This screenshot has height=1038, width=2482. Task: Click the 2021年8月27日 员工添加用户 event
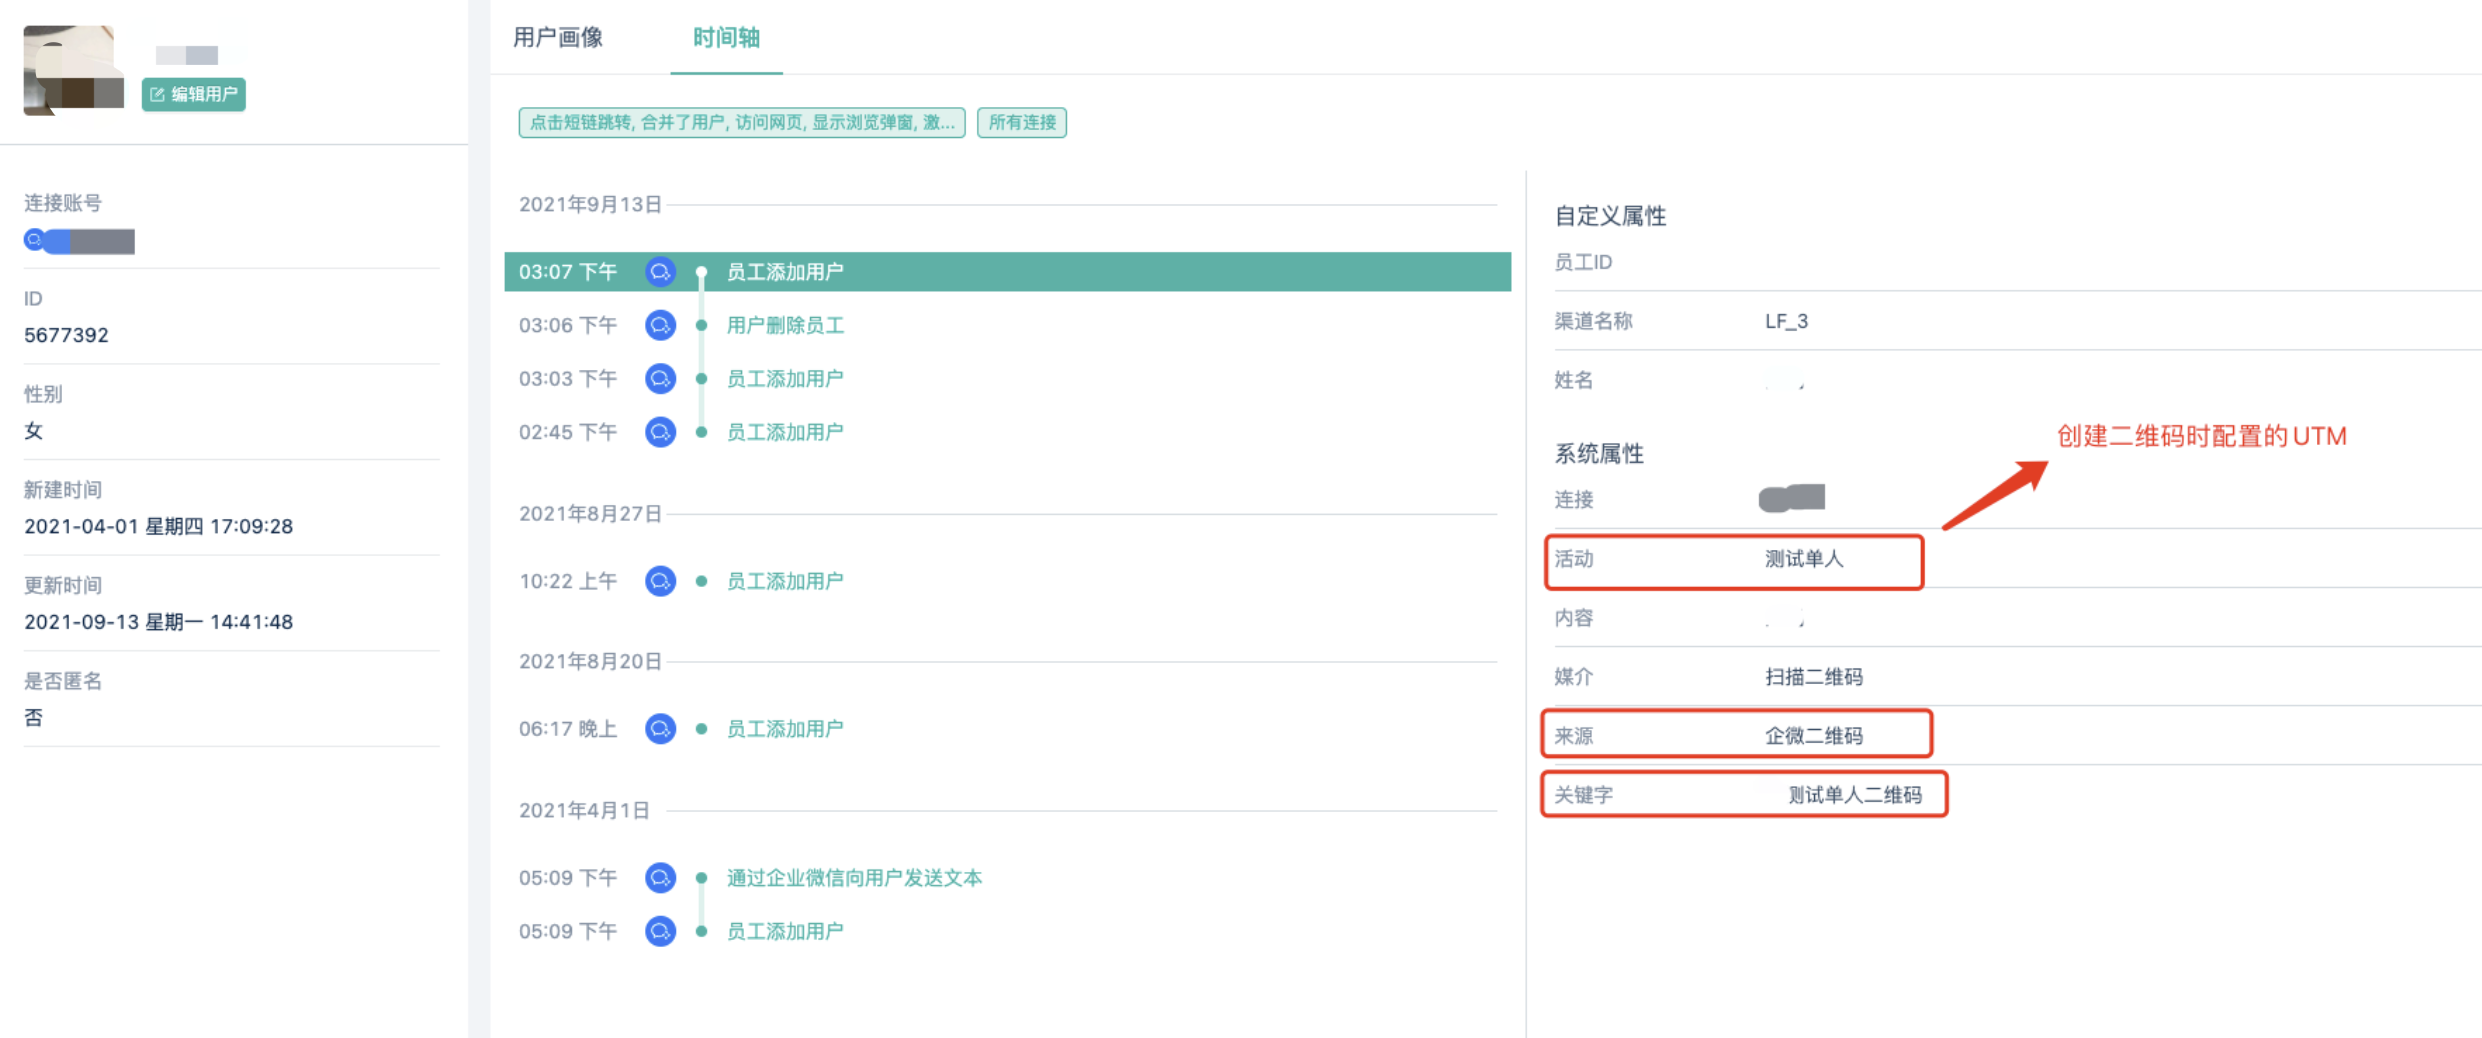pos(785,581)
